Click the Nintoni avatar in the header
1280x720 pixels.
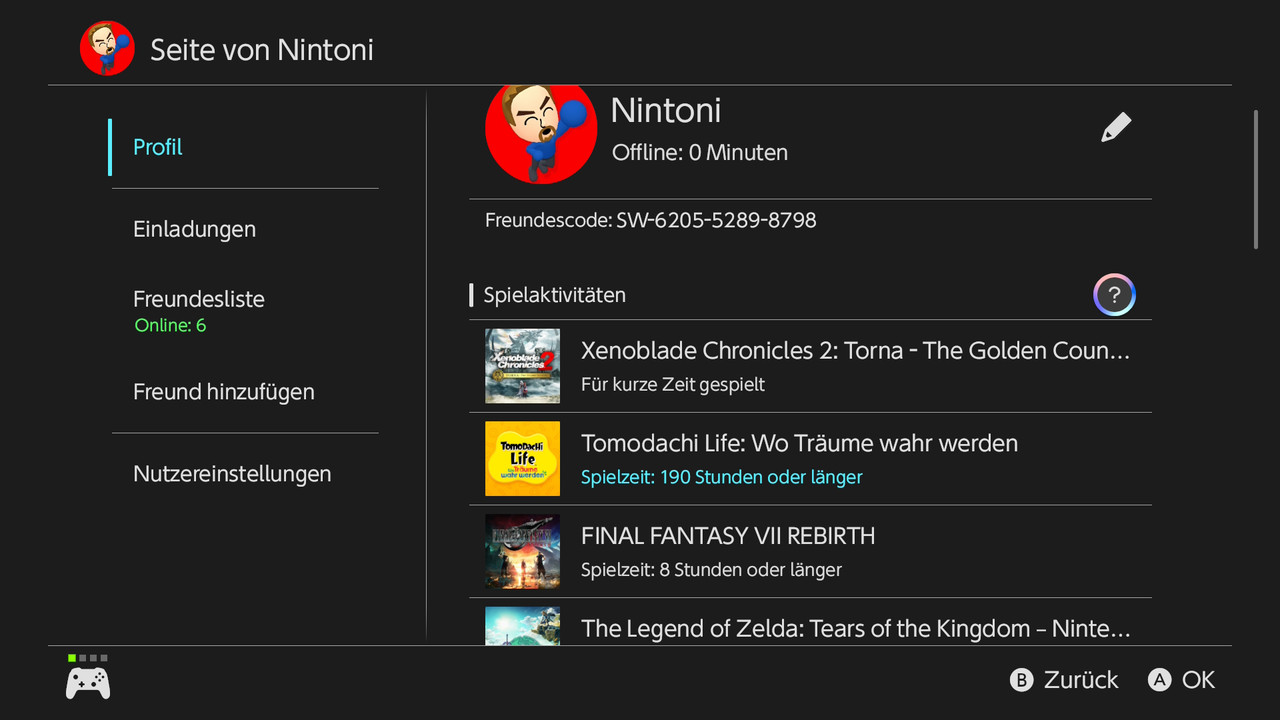click(107, 48)
